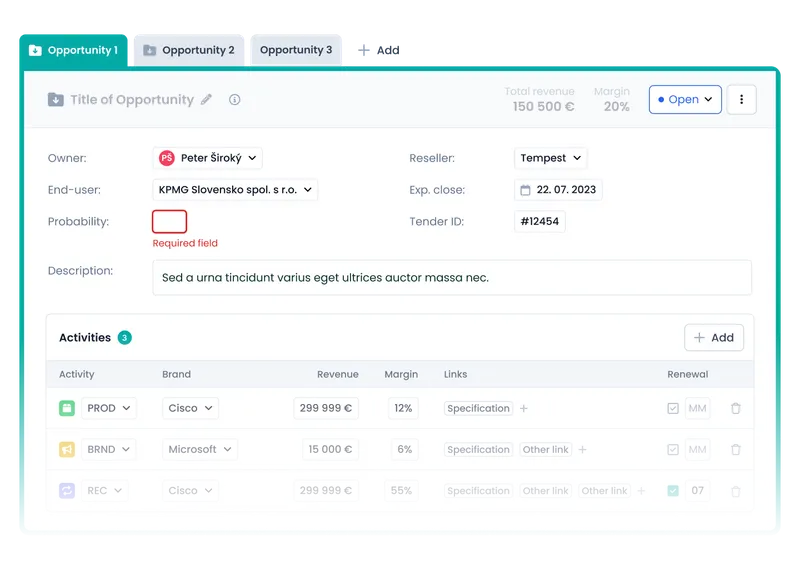
Task: Open the PROD activity type dropdown
Action: [x=109, y=408]
